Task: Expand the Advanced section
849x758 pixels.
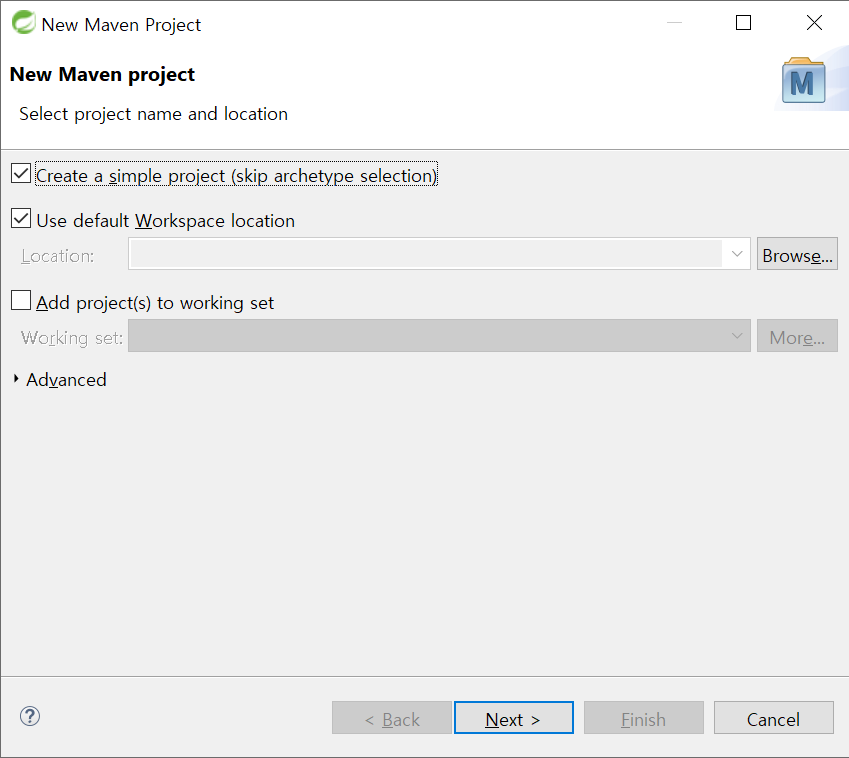Action: [16, 379]
